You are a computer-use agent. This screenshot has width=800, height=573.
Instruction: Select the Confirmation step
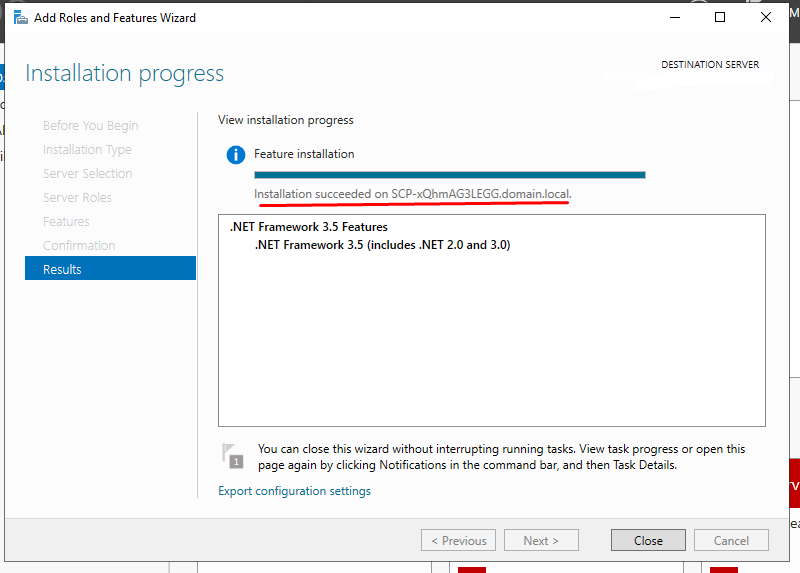tap(79, 245)
